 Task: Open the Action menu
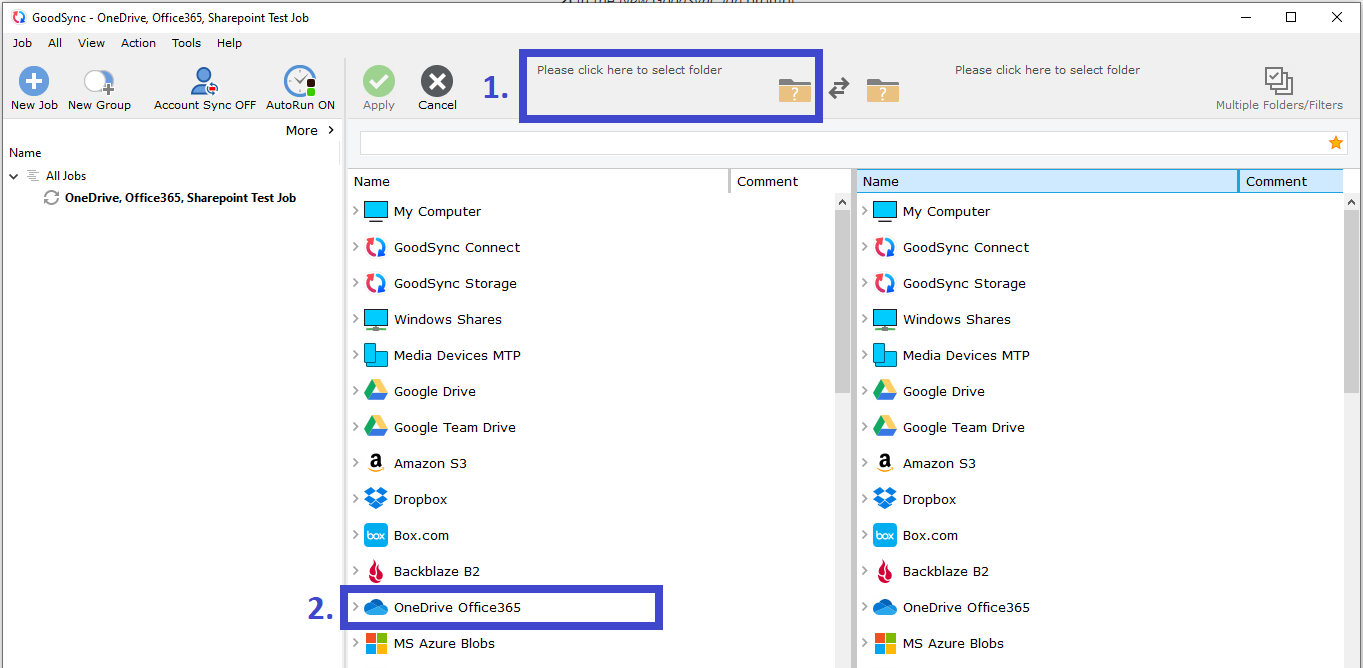(x=138, y=43)
